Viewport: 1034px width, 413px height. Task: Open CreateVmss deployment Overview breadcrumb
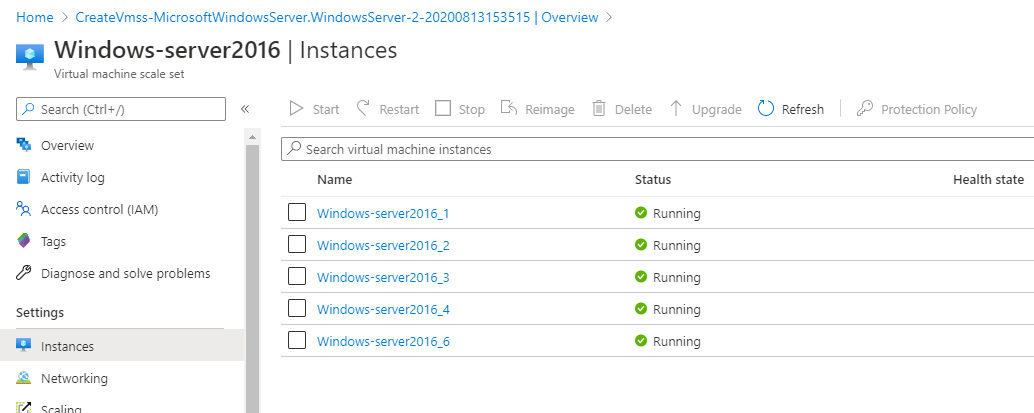337,17
